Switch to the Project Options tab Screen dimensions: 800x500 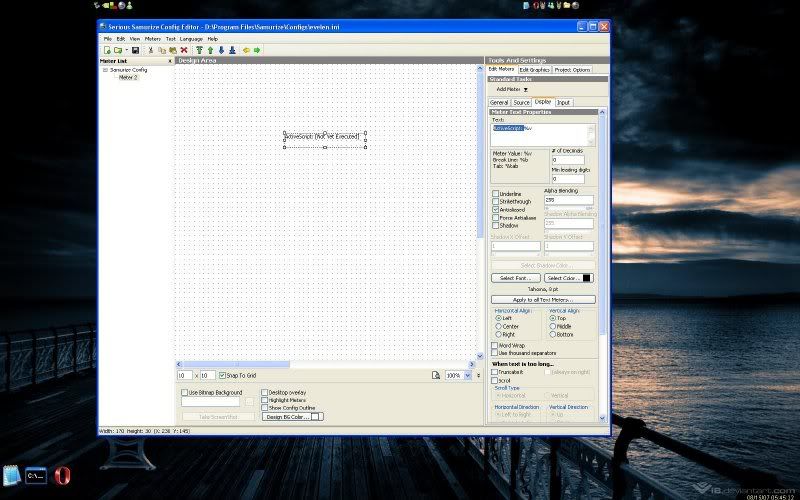[x=572, y=70]
